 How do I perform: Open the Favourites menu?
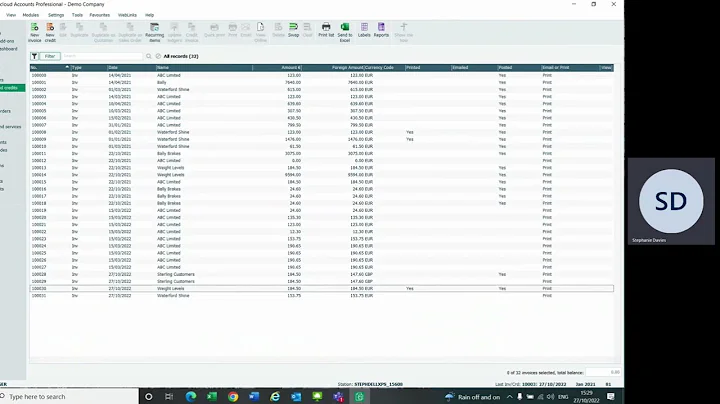click(100, 15)
